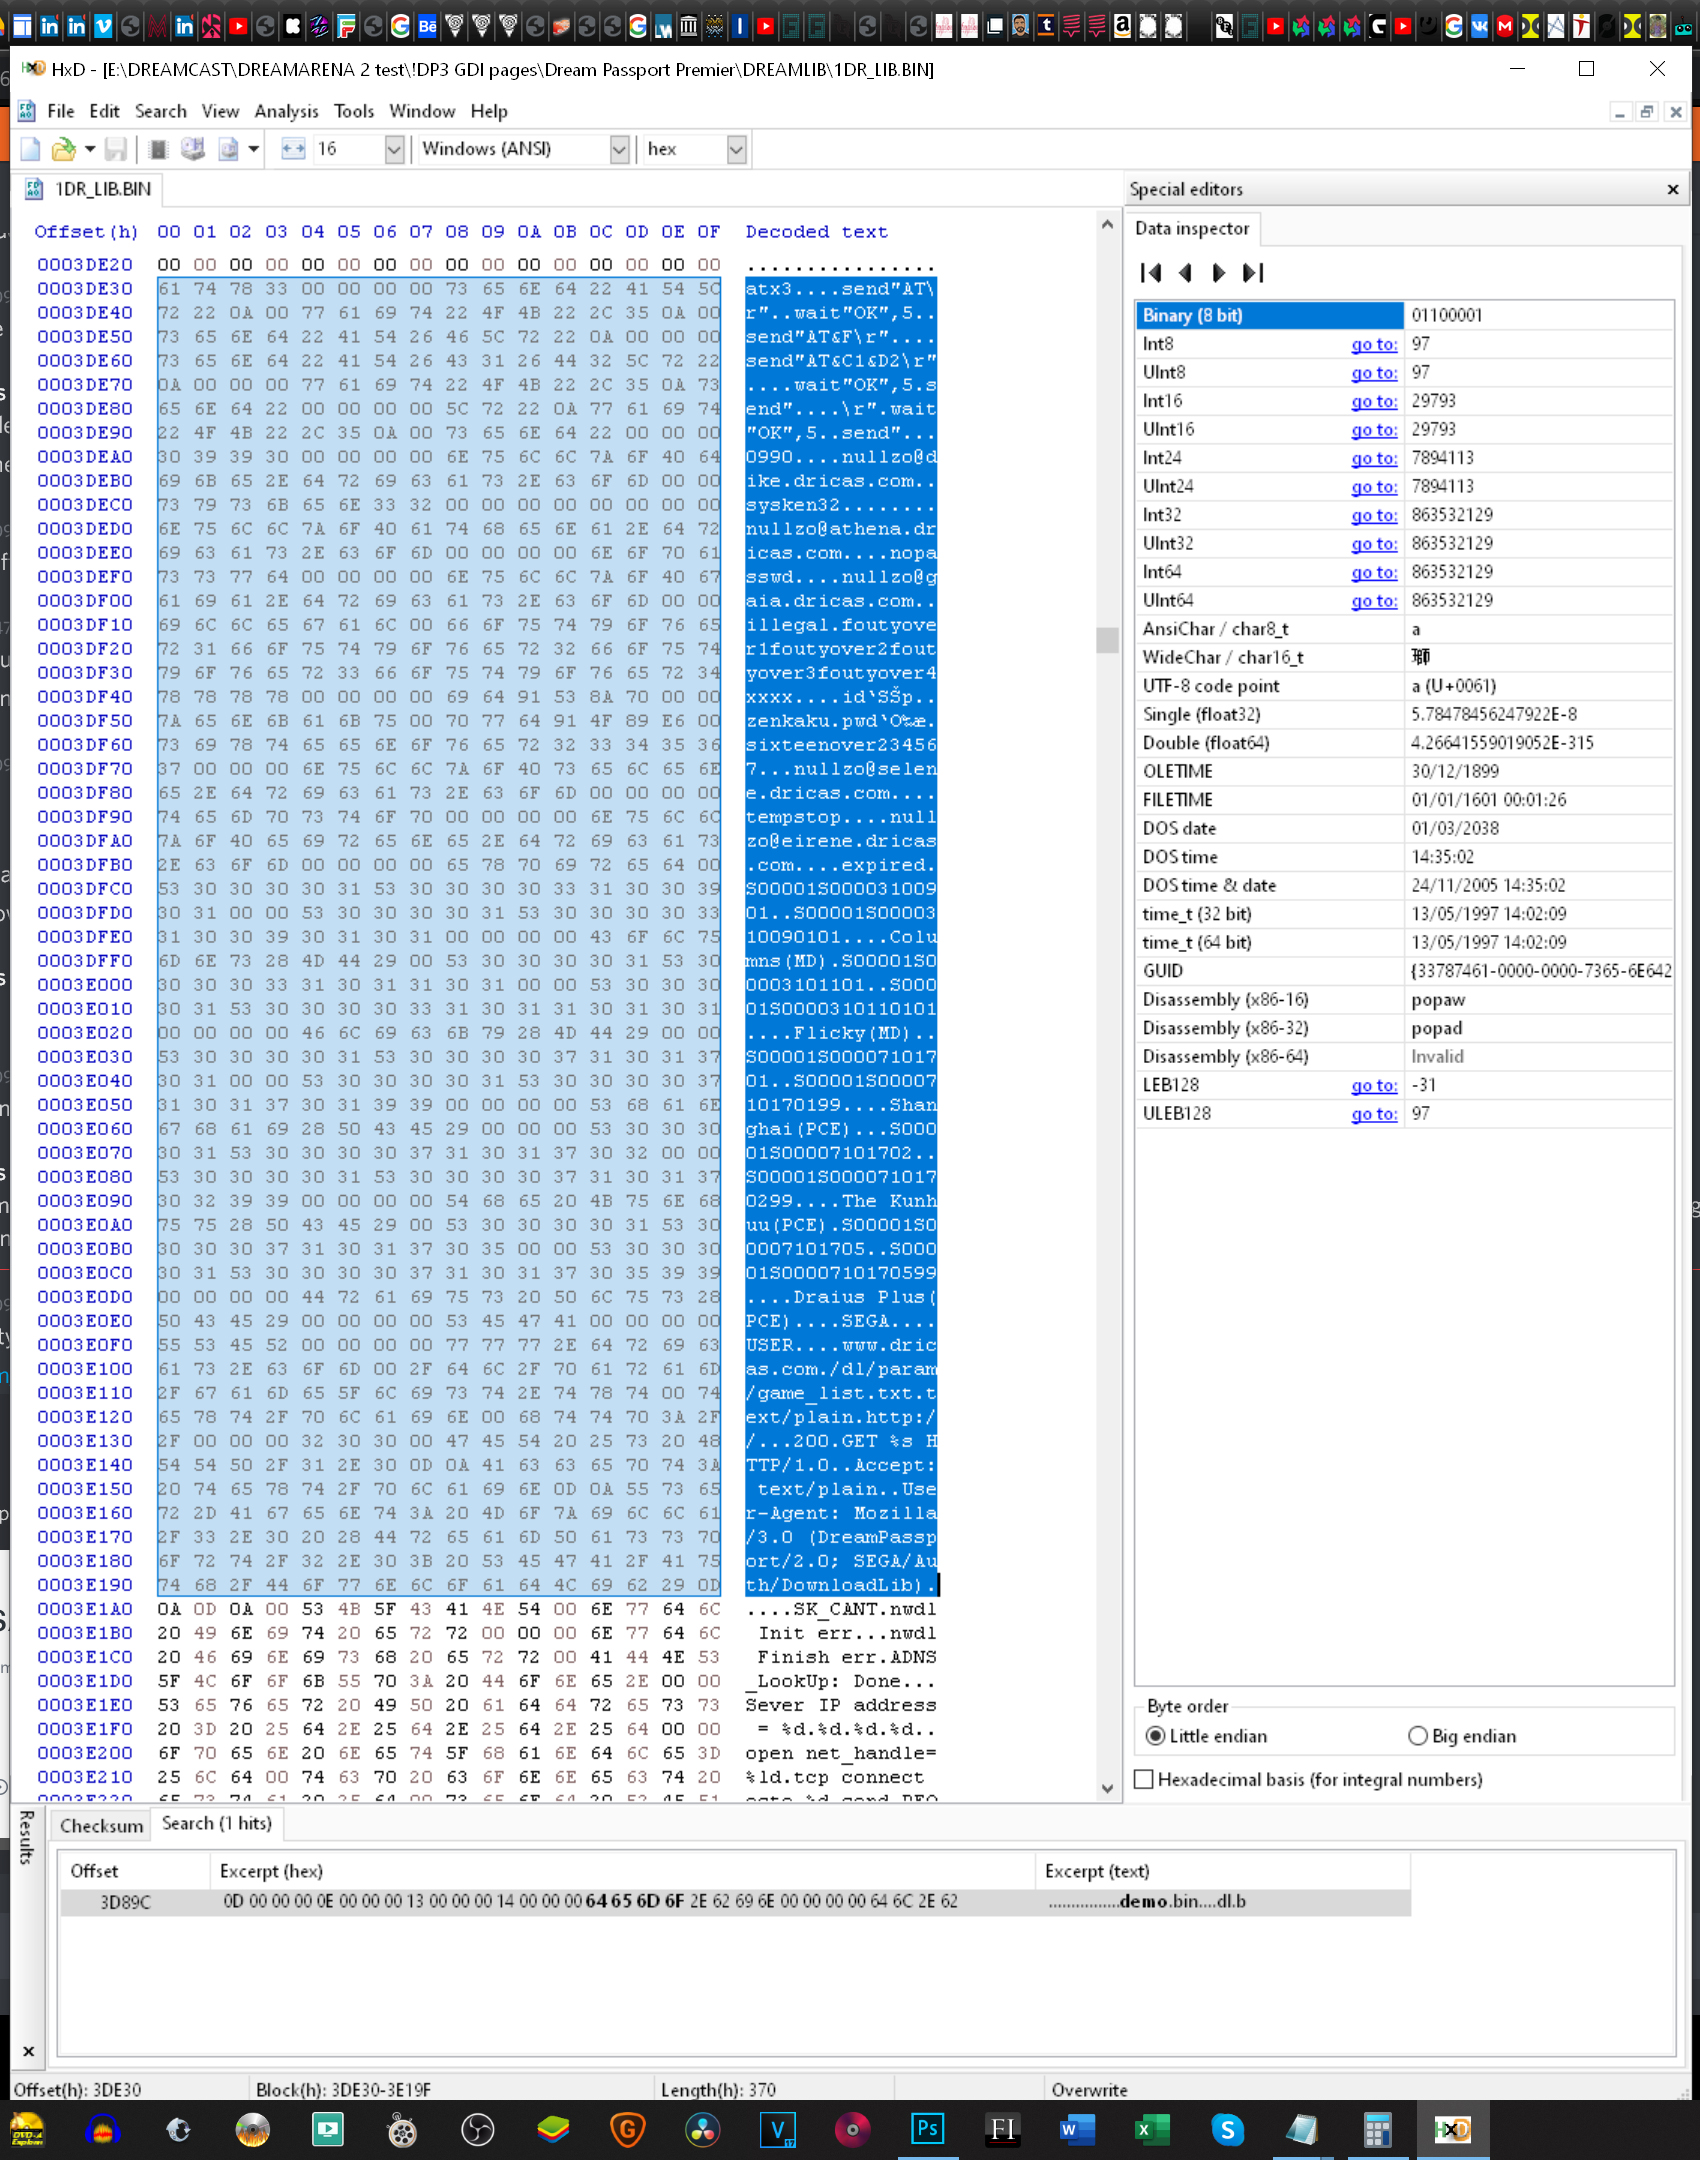Open DaVinci Resolve from the taskbar
This screenshot has width=1700, height=2160.
click(703, 2130)
